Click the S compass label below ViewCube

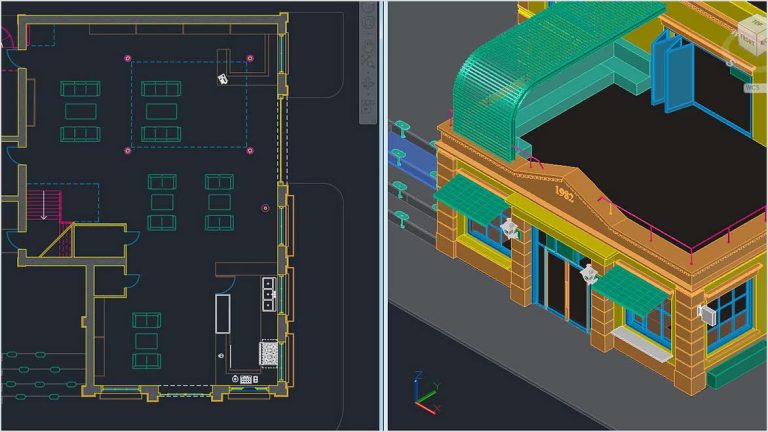730,63
